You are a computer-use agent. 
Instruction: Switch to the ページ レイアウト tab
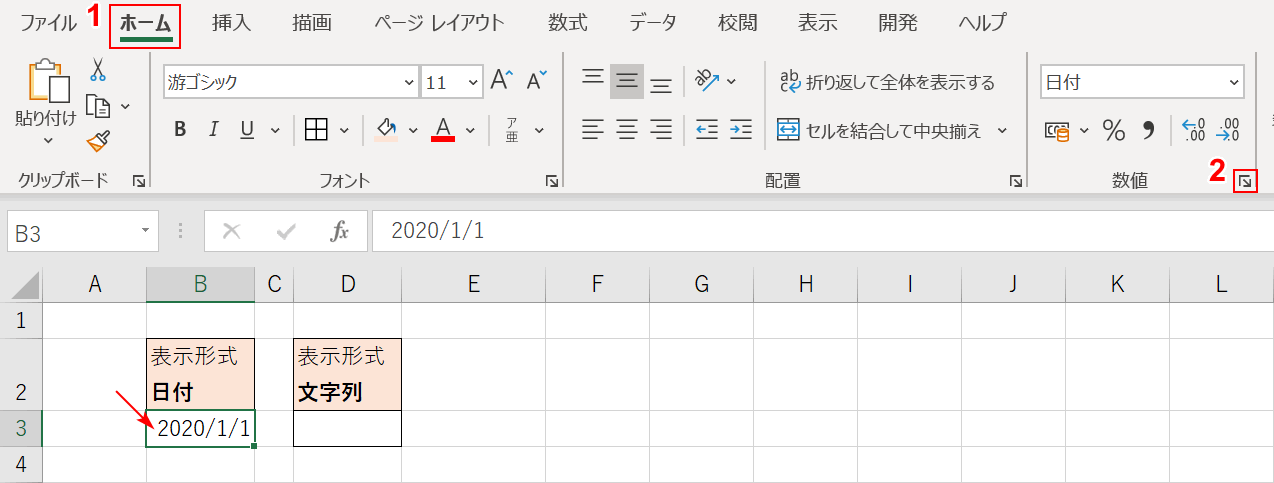[x=439, y=22]
